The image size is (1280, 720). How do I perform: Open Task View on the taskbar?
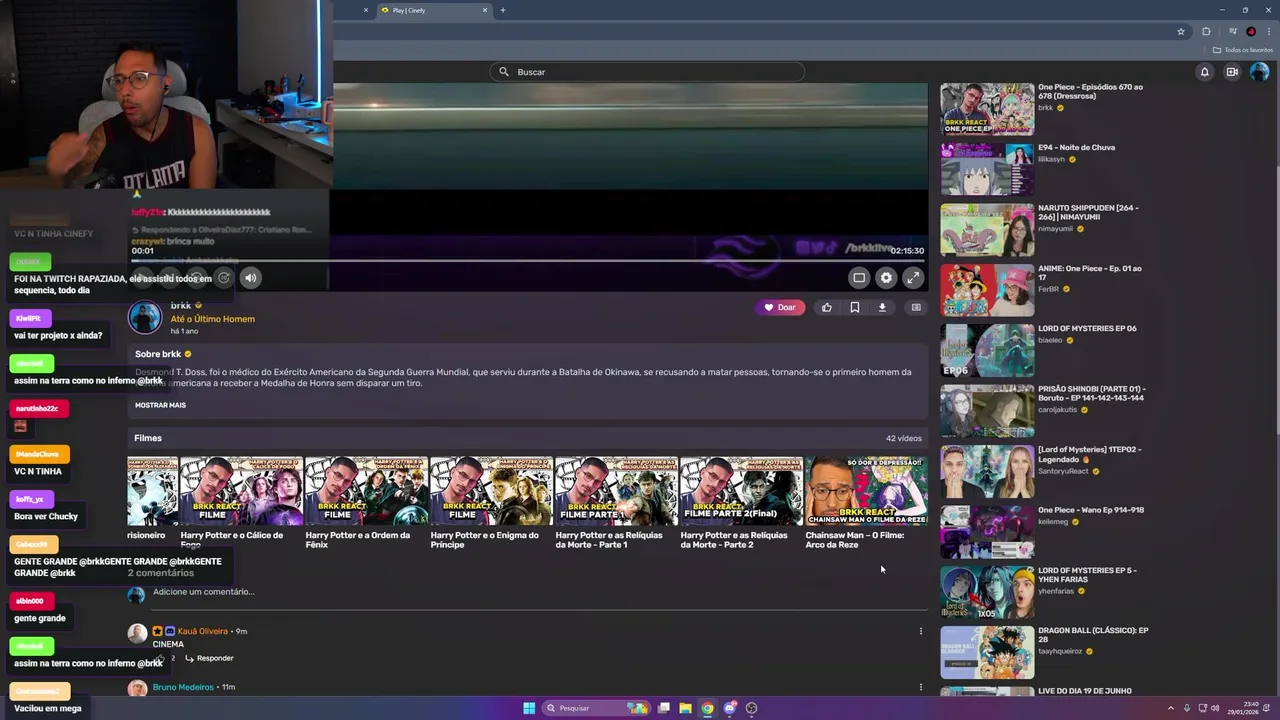pos(663,708)
